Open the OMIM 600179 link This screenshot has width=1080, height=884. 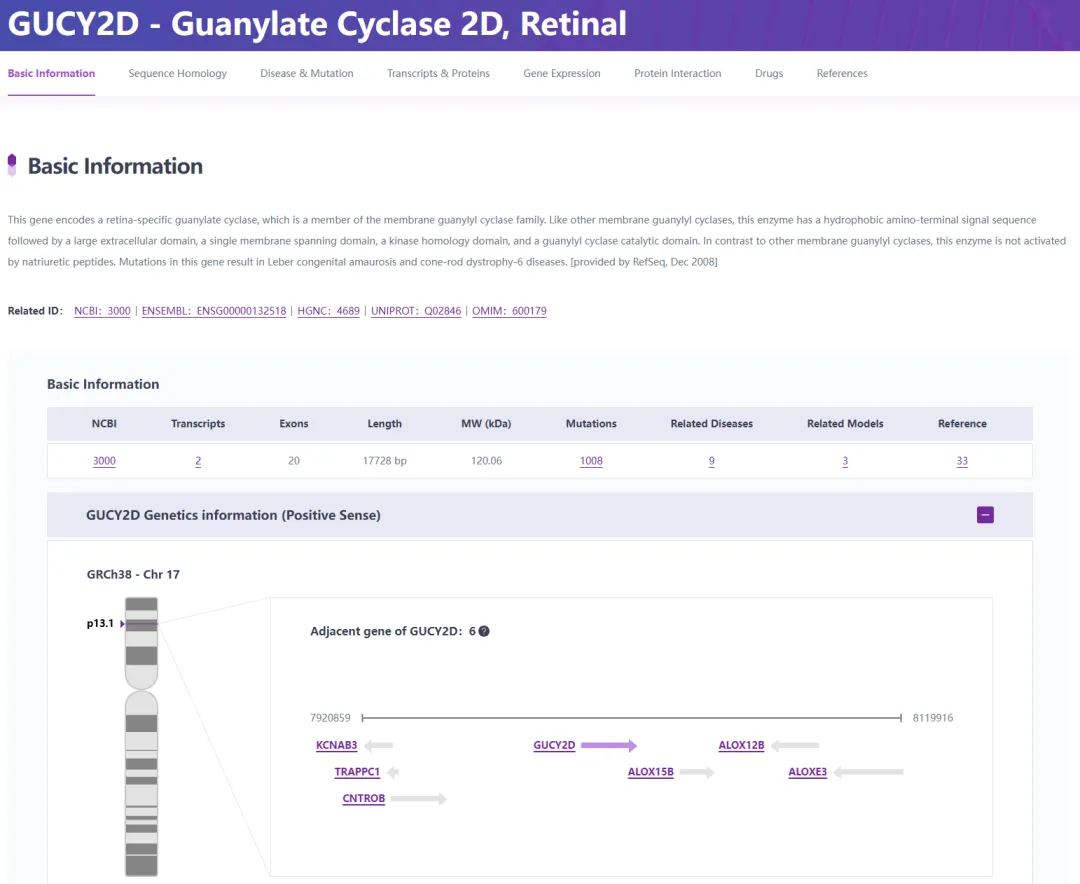tap(509, 311)
